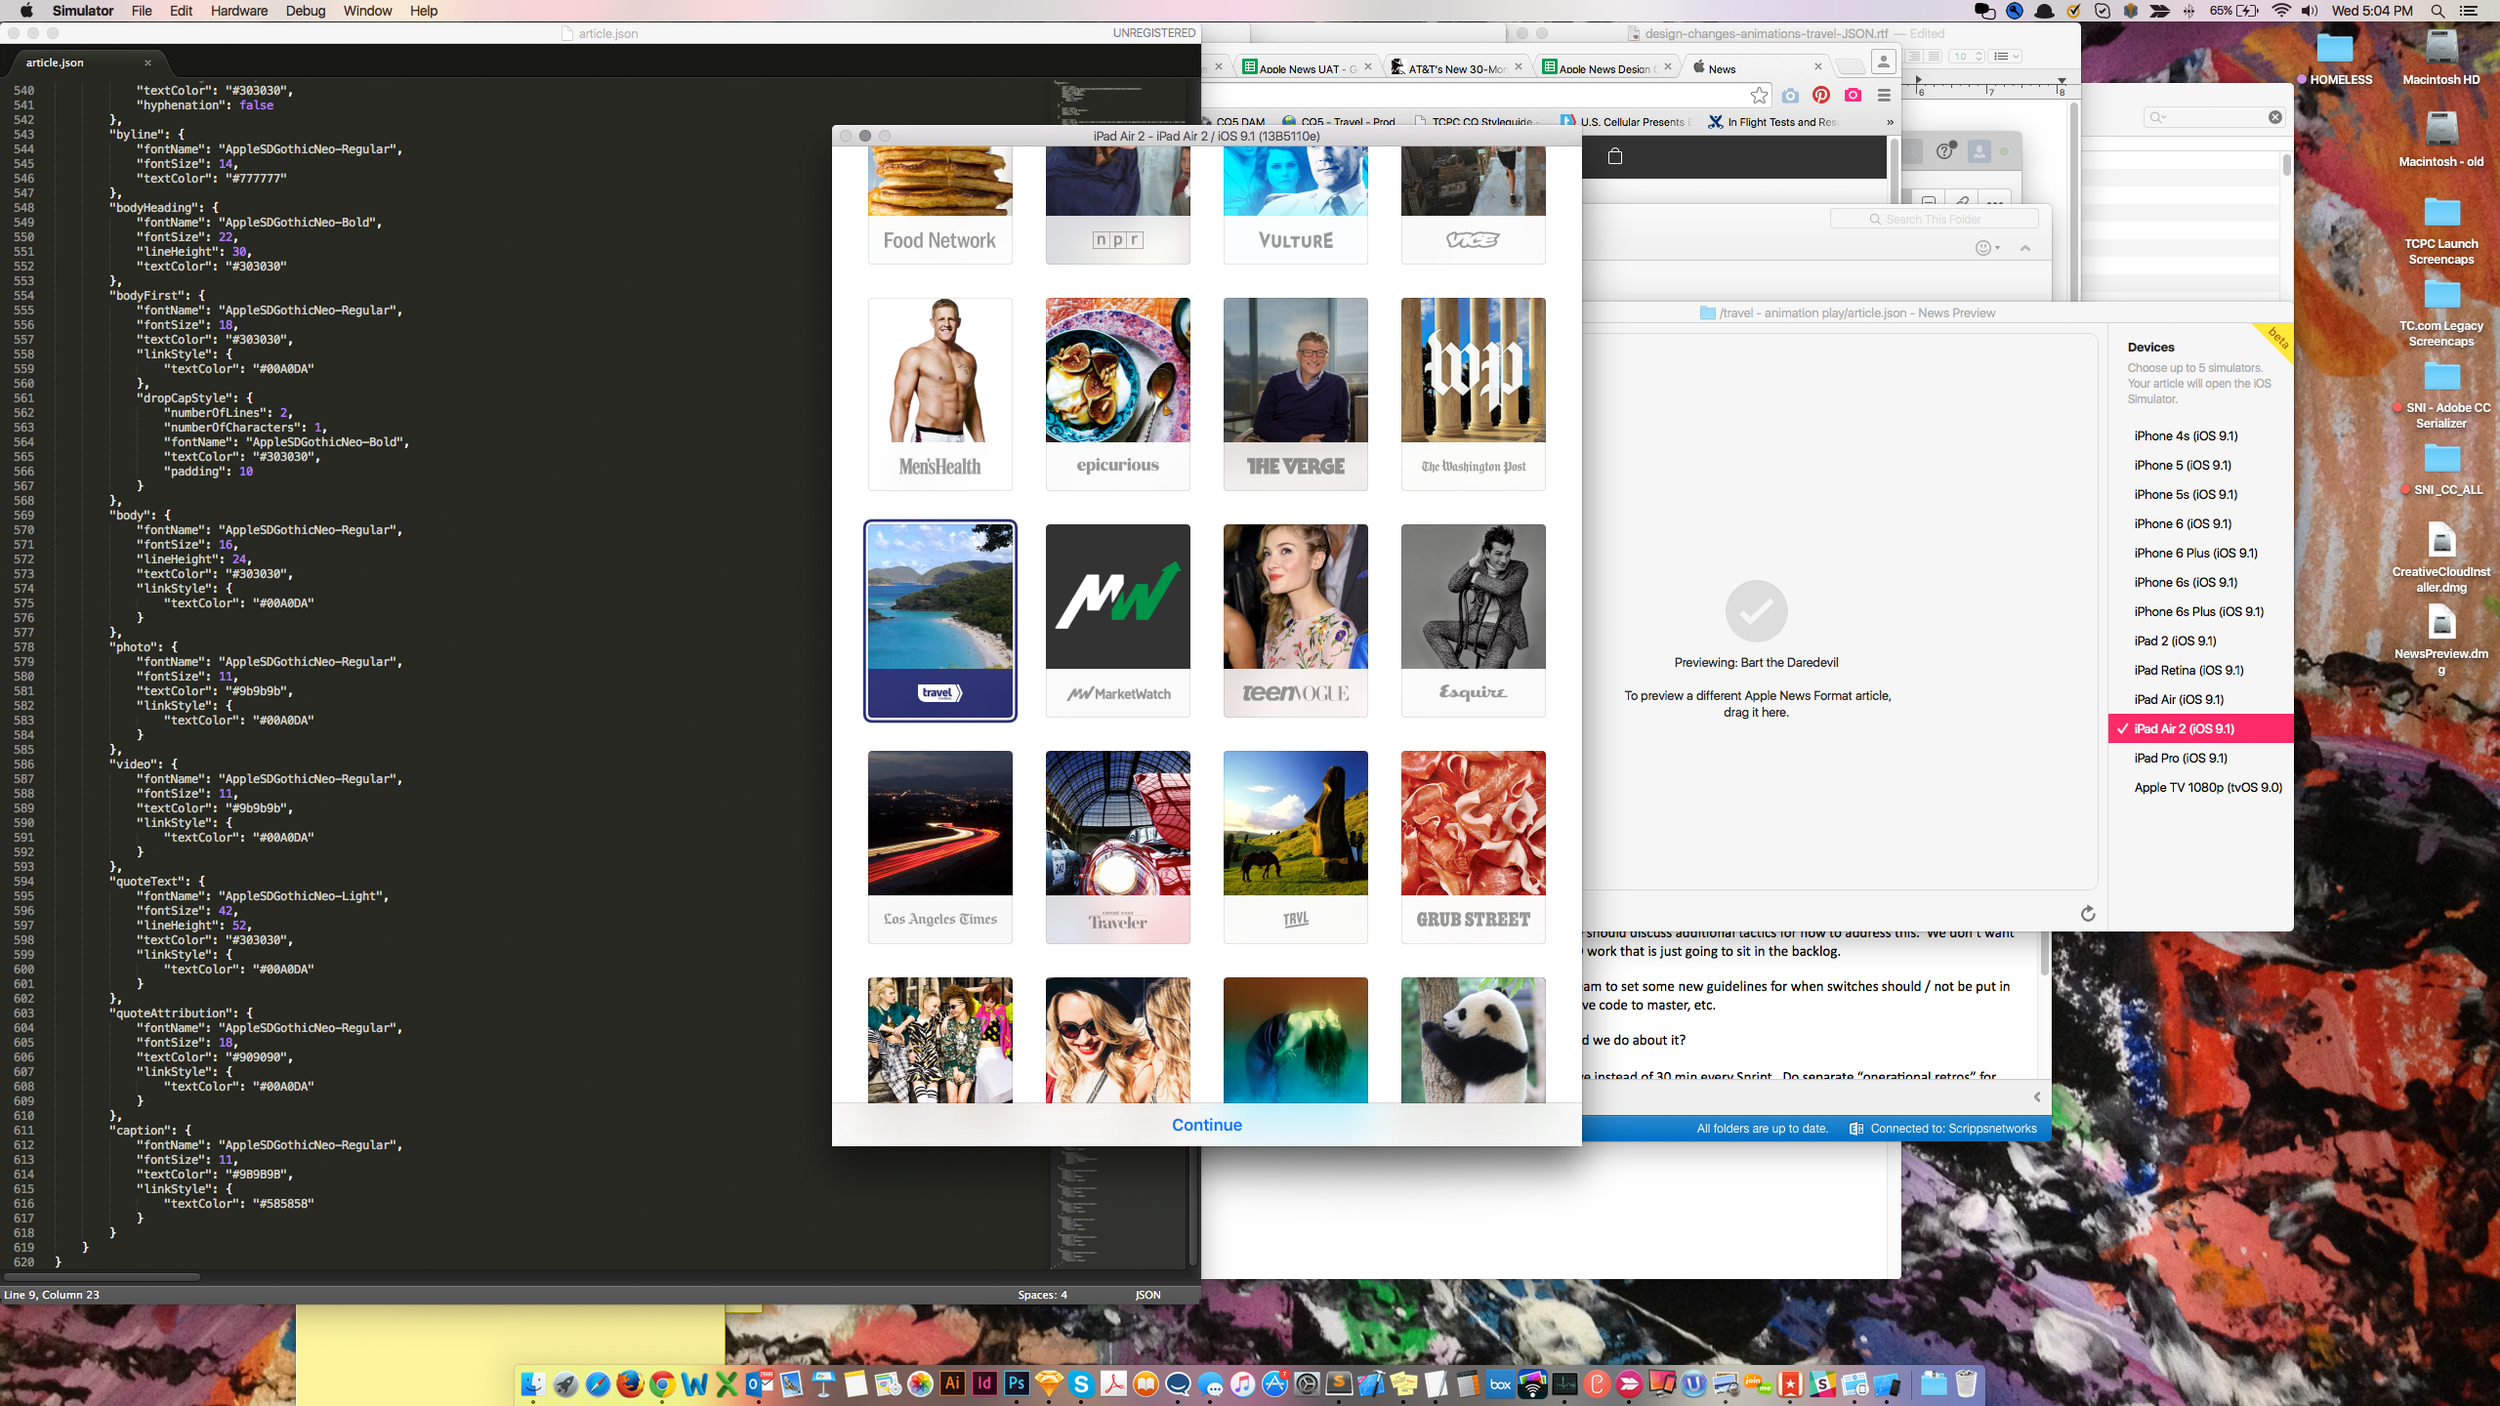Open the Chrome hamburger menu
This screenshot has width=2500, height=1406.
(x=1884, y=95)
